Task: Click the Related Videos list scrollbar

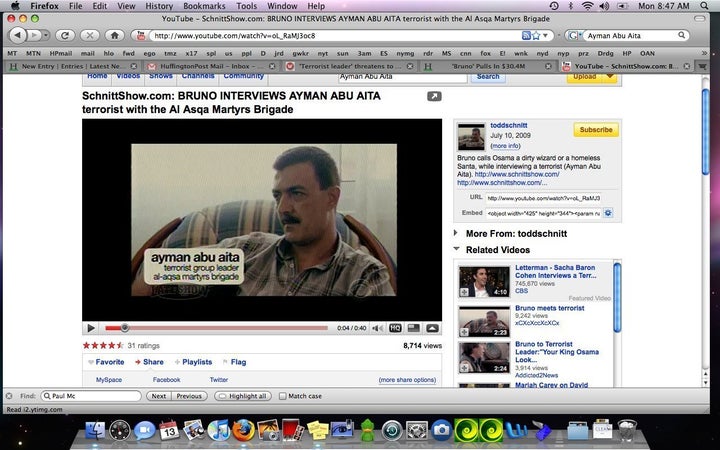Action: coord(617,297)
